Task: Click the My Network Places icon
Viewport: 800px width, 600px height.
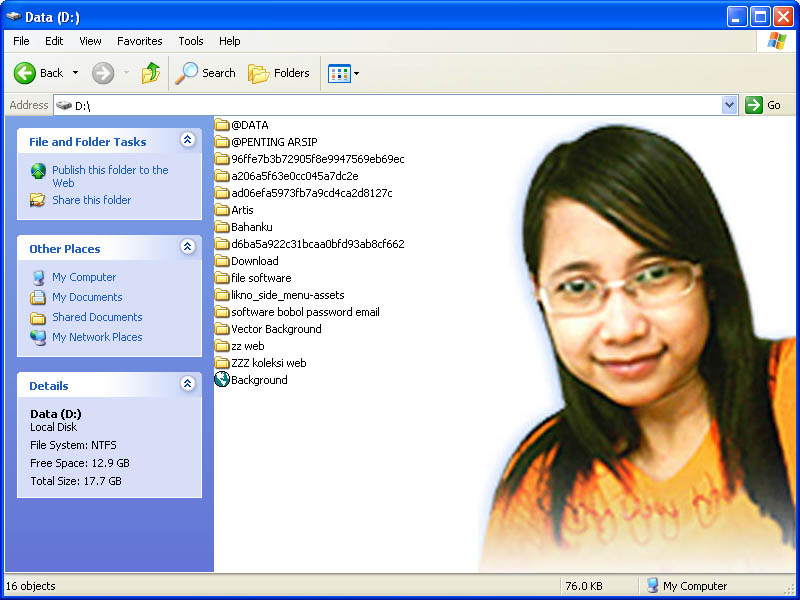Action: (38, 337)
